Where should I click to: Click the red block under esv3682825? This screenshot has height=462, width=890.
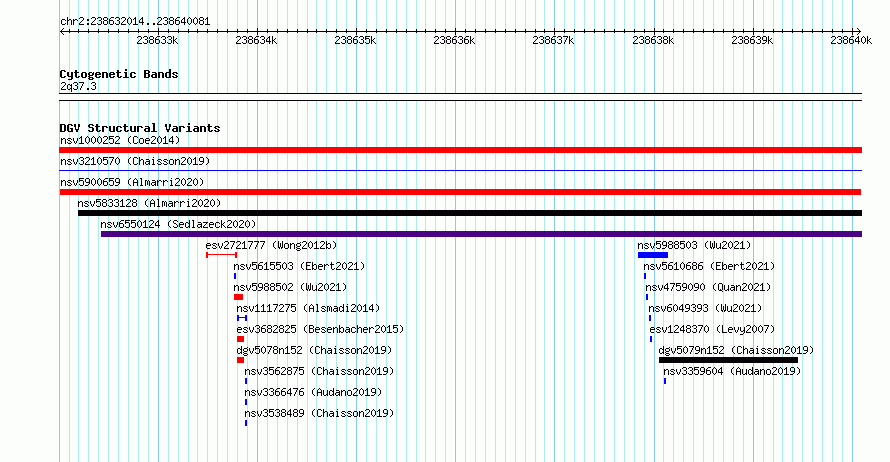pos(241,339)
